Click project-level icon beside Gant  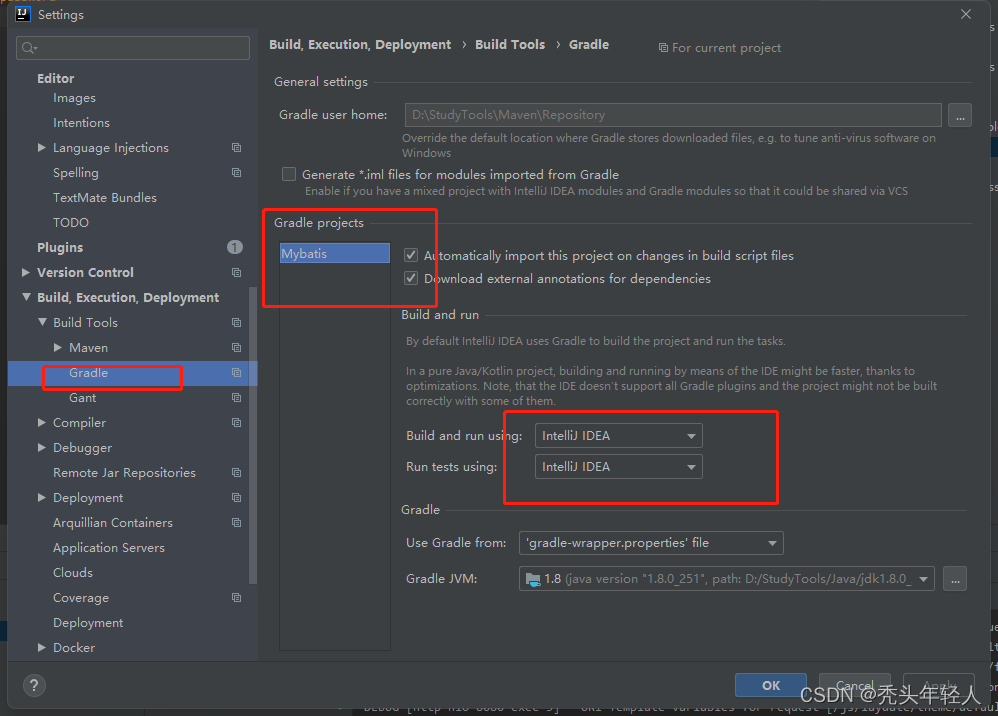236,398
